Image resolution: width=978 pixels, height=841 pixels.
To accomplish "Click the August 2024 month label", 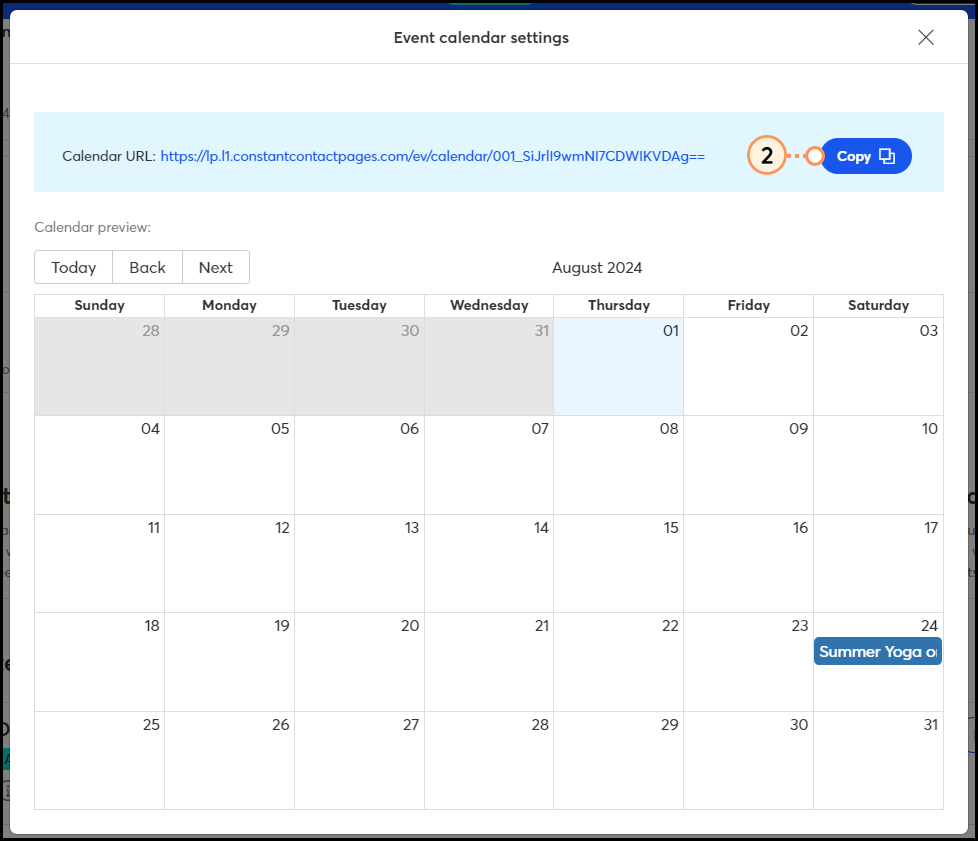I will [x=597, y=268].
